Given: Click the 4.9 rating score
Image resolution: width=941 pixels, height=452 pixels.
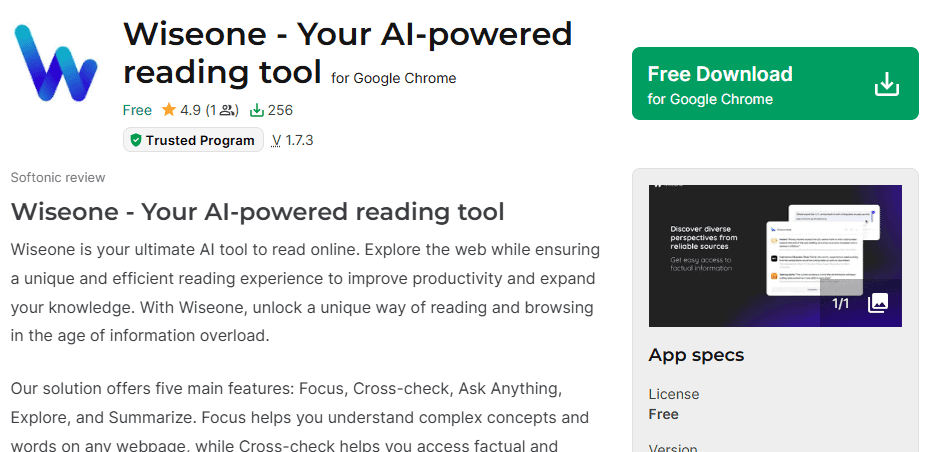Looking at the screenshot, I should (190, 110).
